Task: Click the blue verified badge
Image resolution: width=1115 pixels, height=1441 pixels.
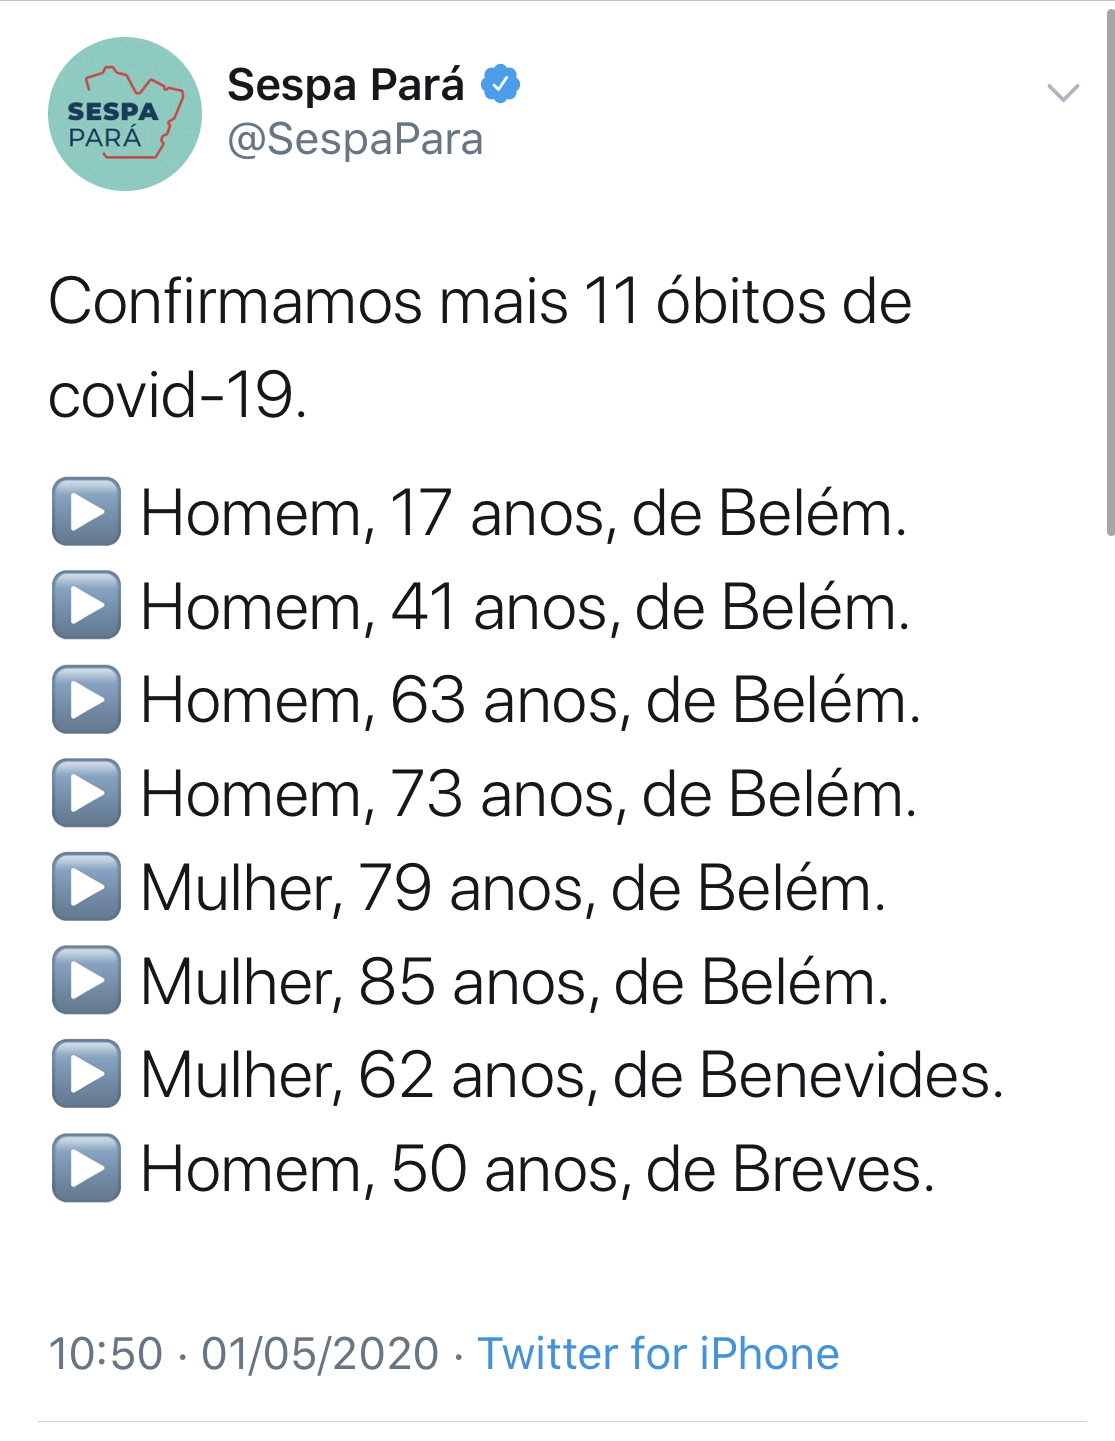Action: pyautogui.click(x=500, y=84)
